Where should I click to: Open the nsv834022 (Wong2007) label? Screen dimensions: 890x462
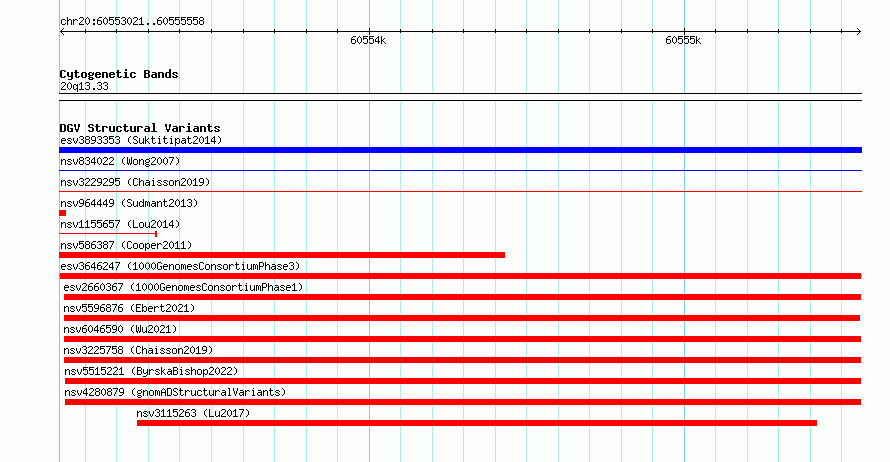coord(120,161)
